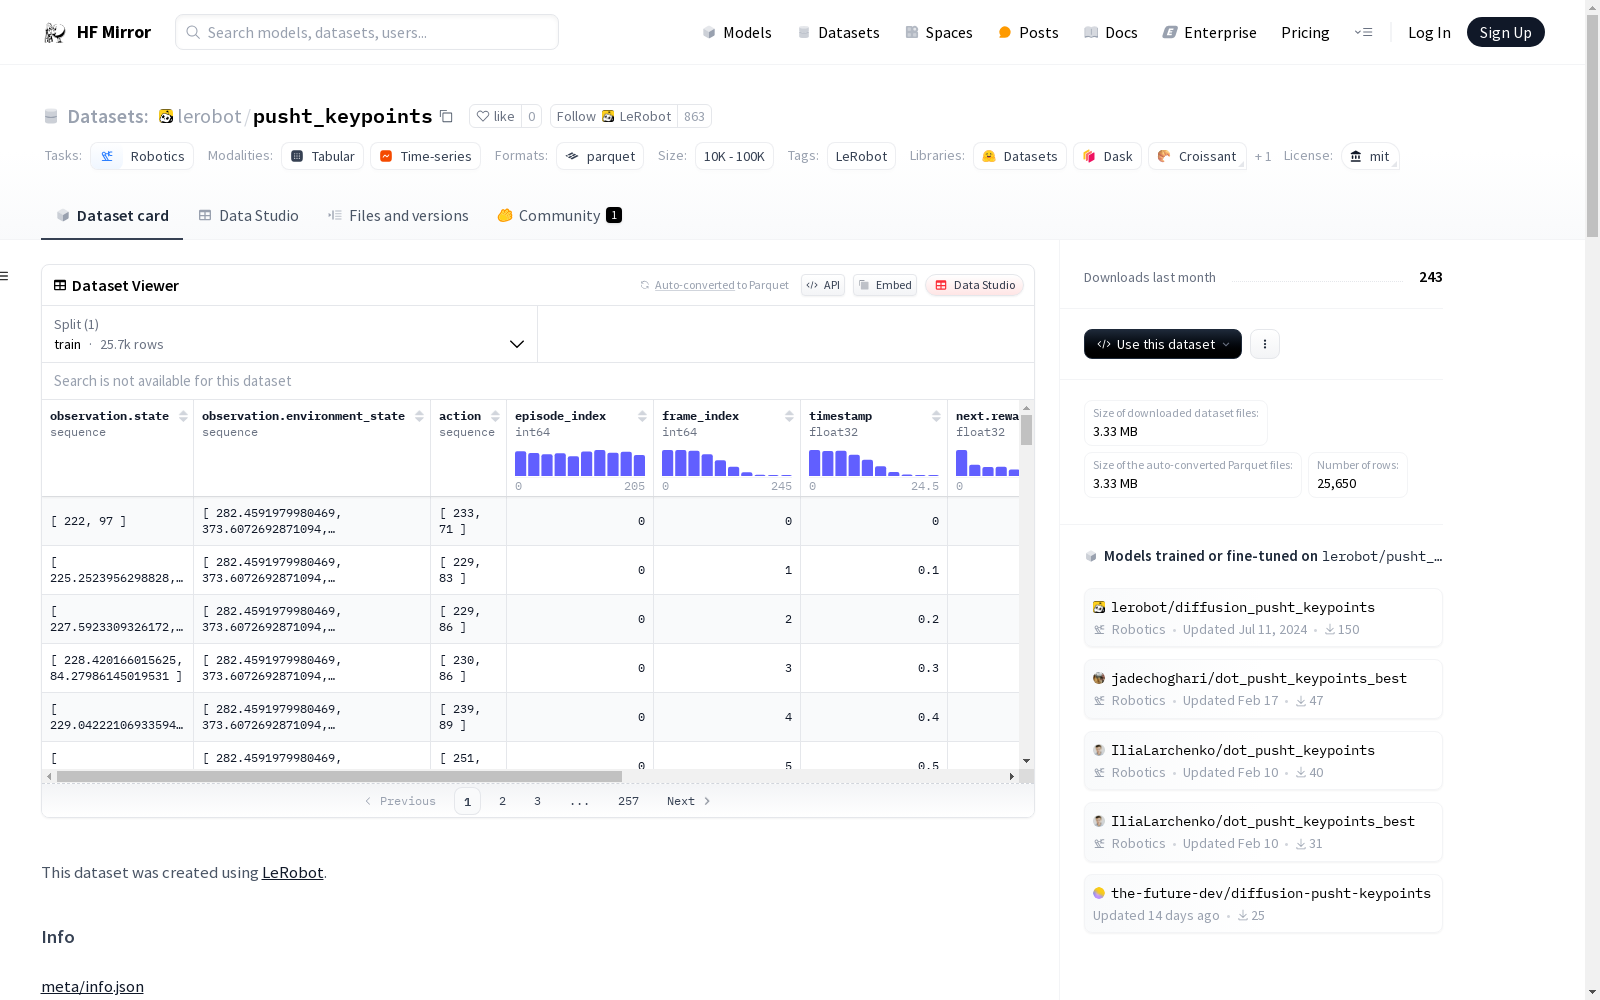Image resolution: width=1600 pixels, height=1000 pixels.
Task: Expand the +1 more libraries
Action: coord(1263,157)
